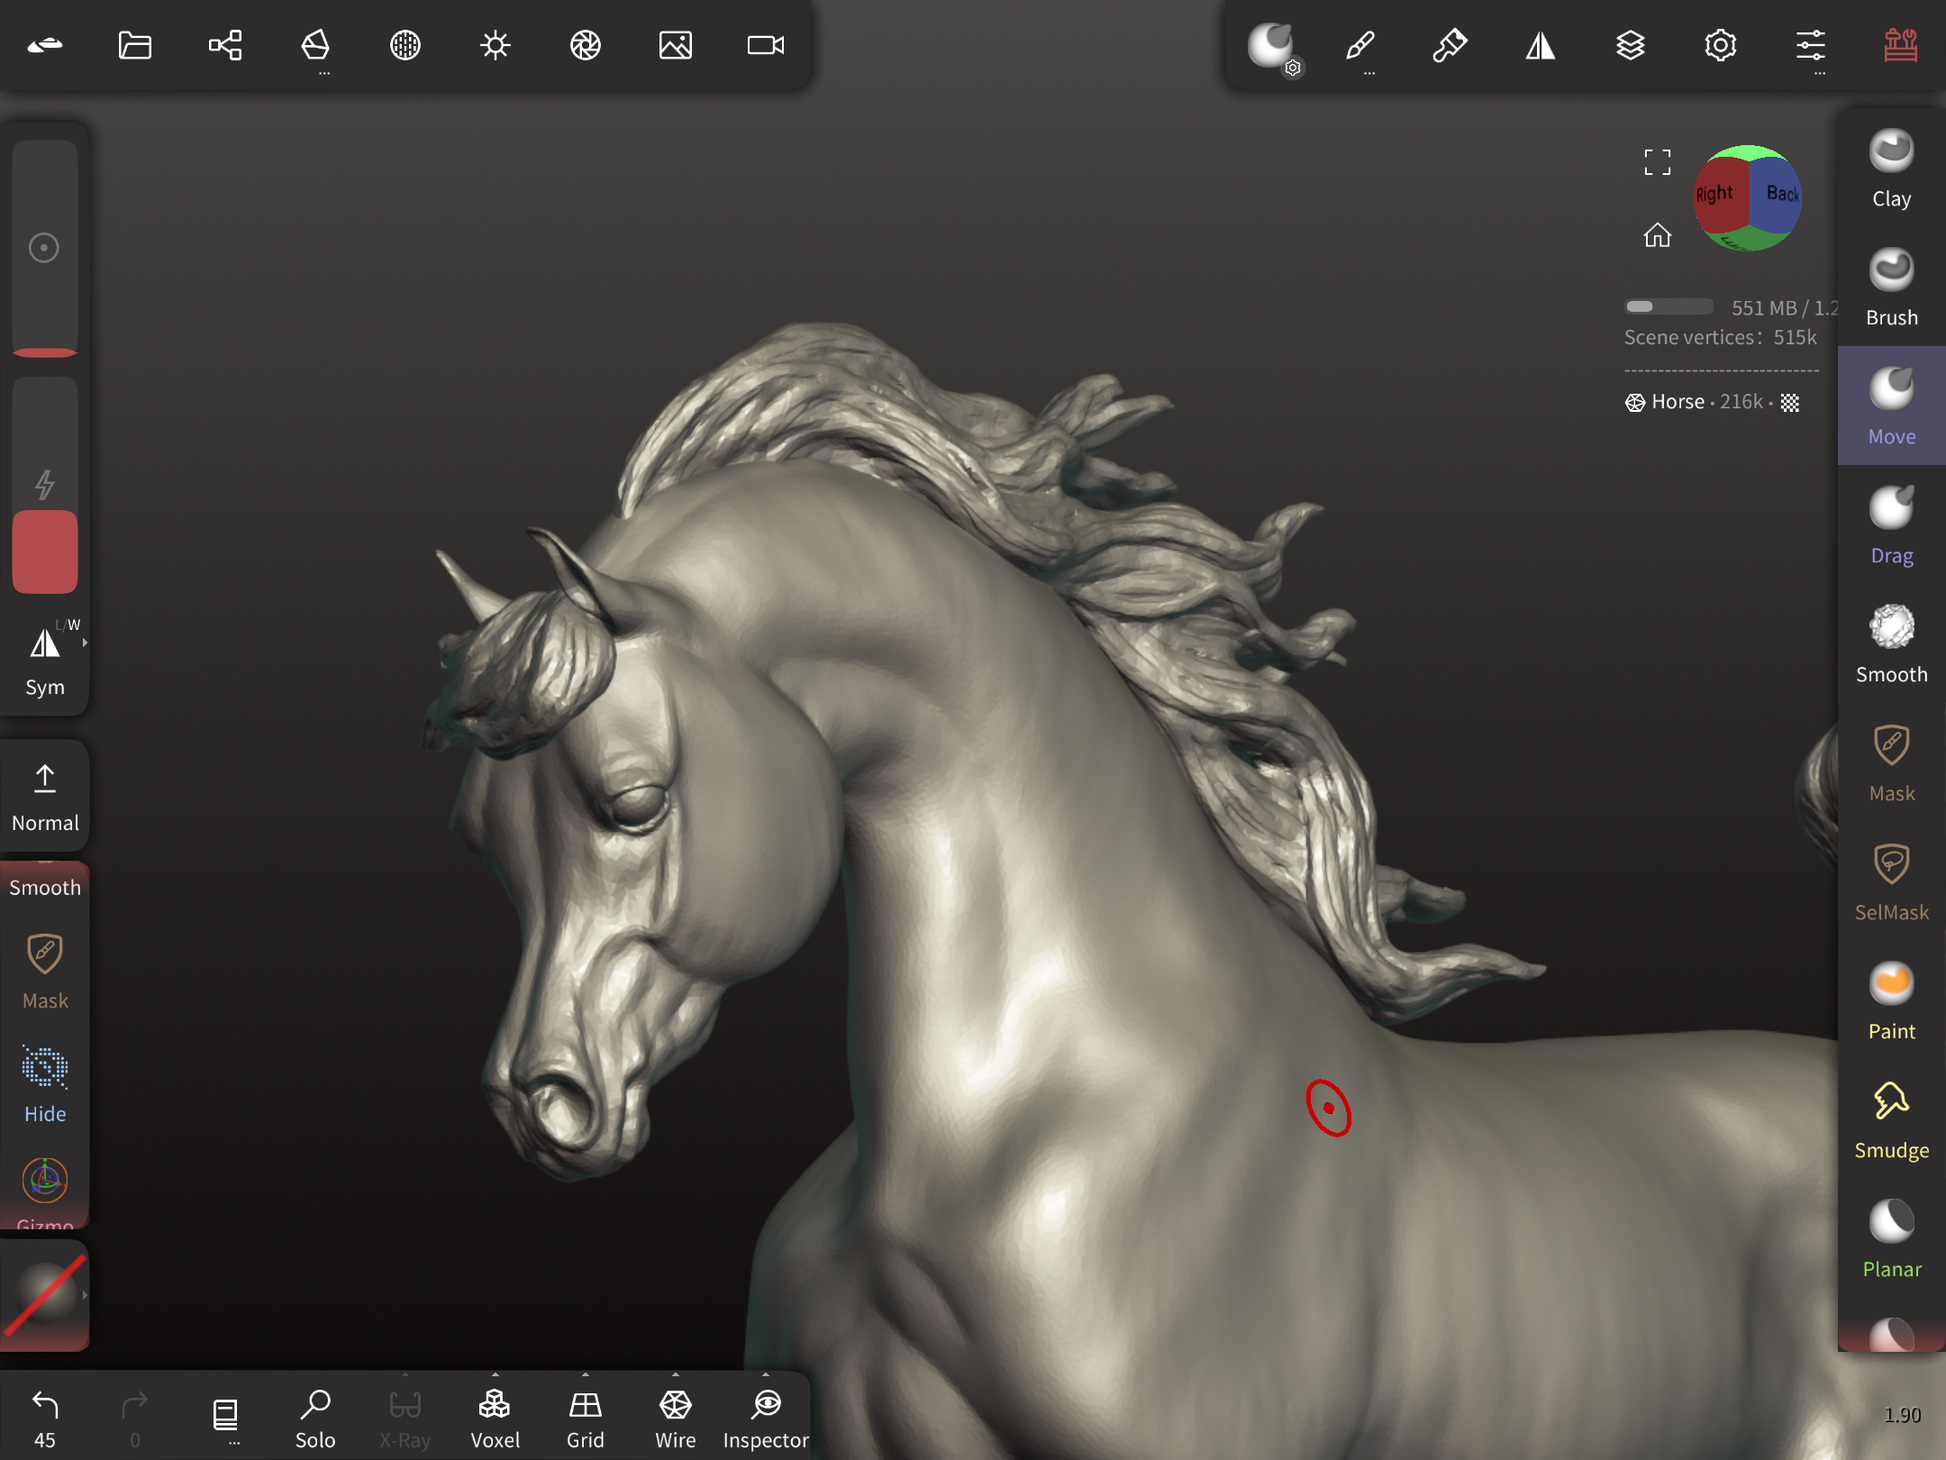Open the settings gear menu
This screenshot has height=1460, width=1946.
pos(1720,45)
